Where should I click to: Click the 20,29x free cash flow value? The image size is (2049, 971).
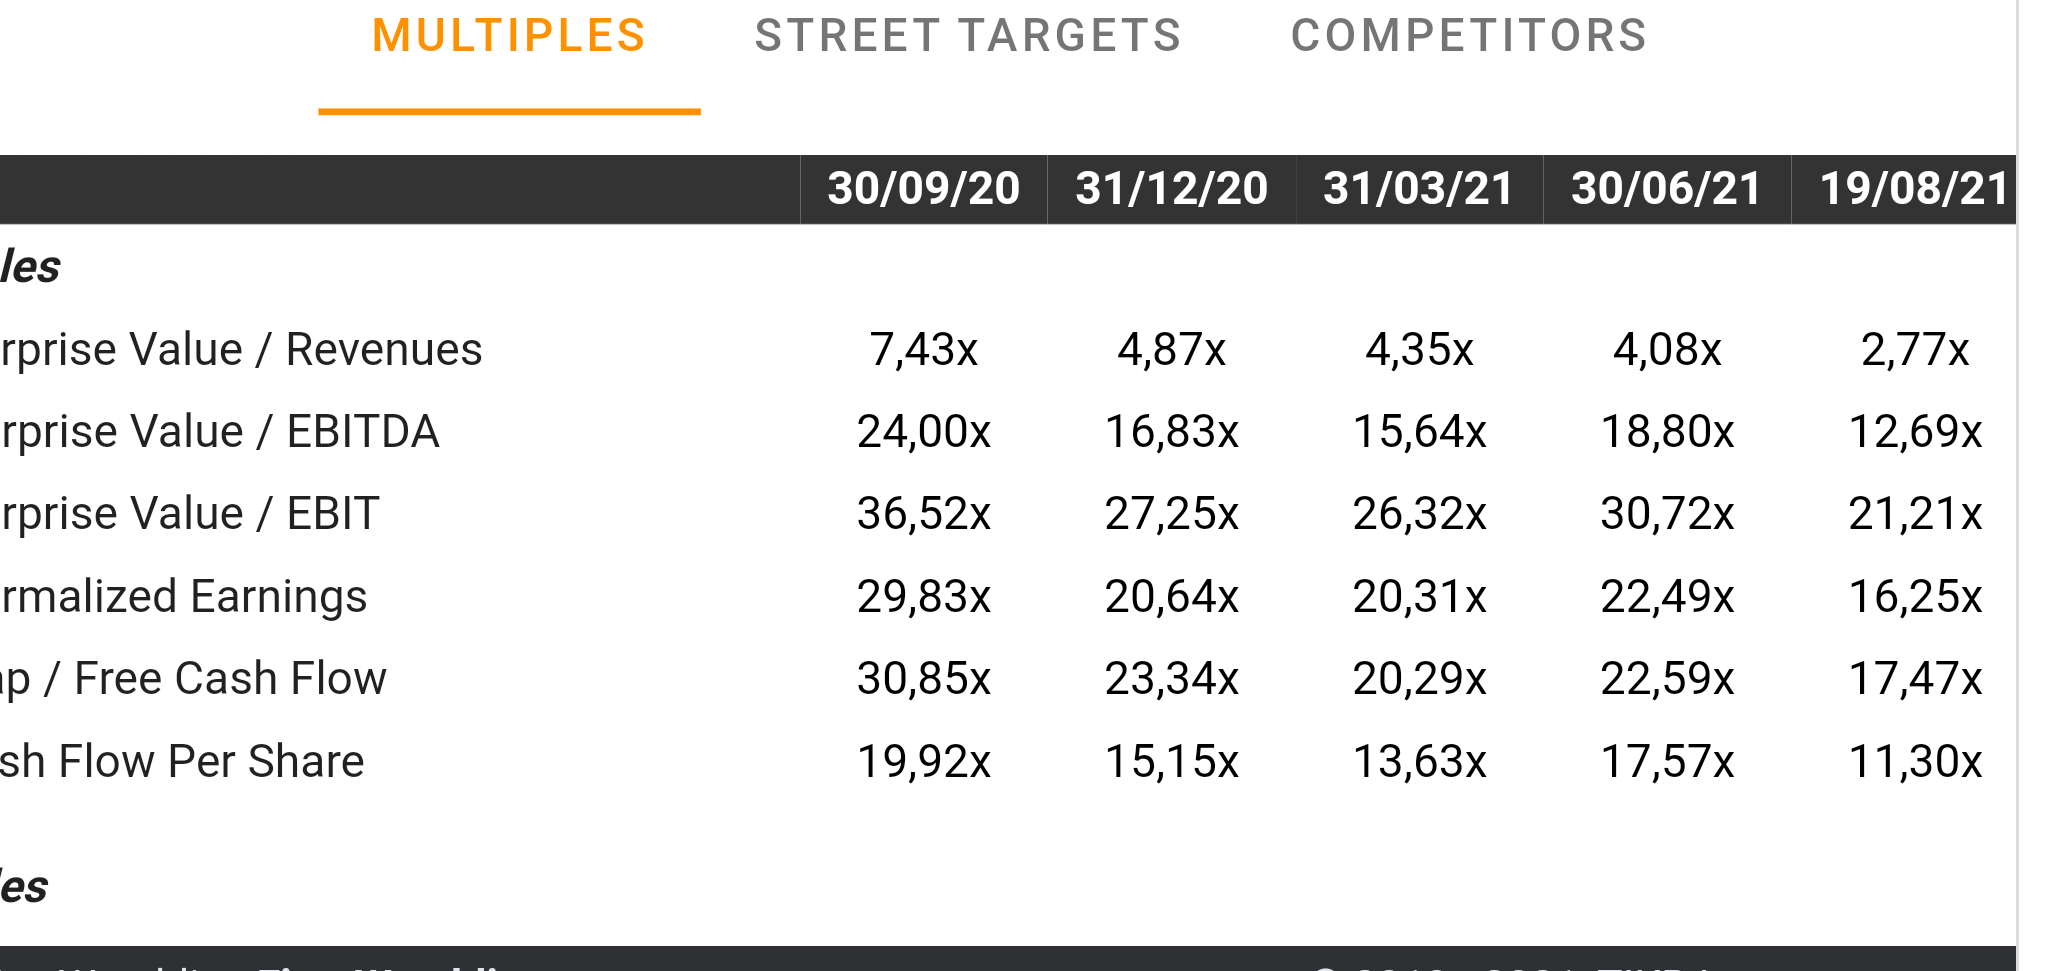pyautogui.click(x=1419, y=679)
